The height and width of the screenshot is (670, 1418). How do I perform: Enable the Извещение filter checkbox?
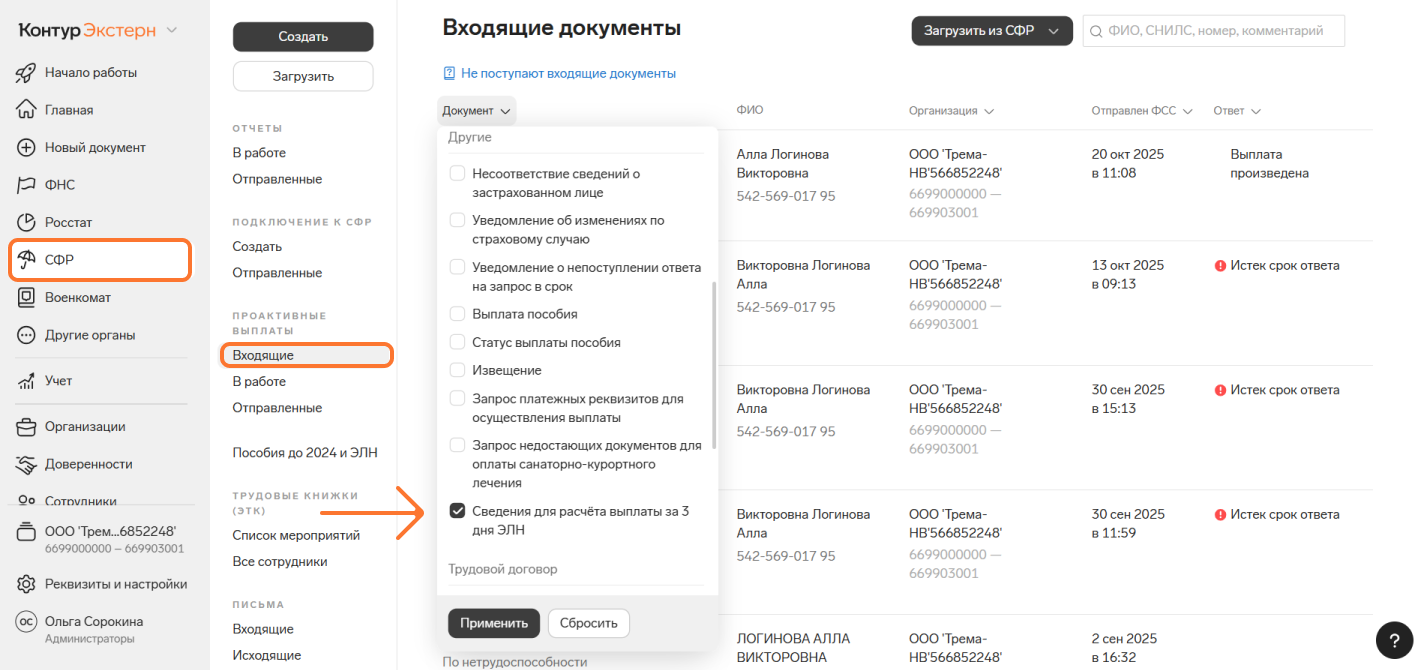(x=457, y=370)
